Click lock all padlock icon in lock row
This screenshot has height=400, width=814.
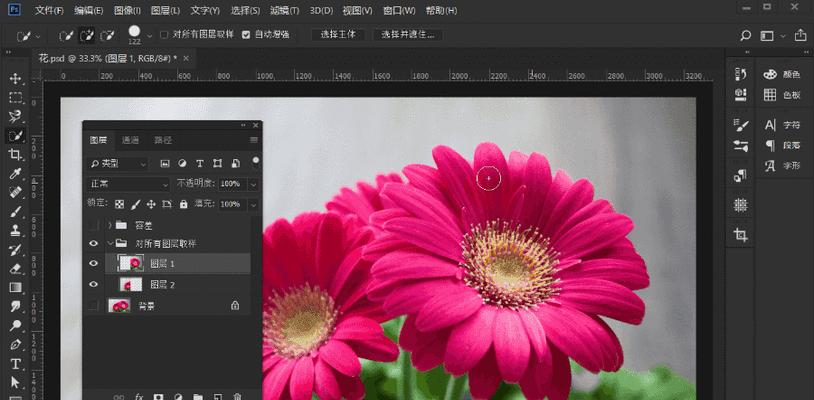[x=183, y=204]
